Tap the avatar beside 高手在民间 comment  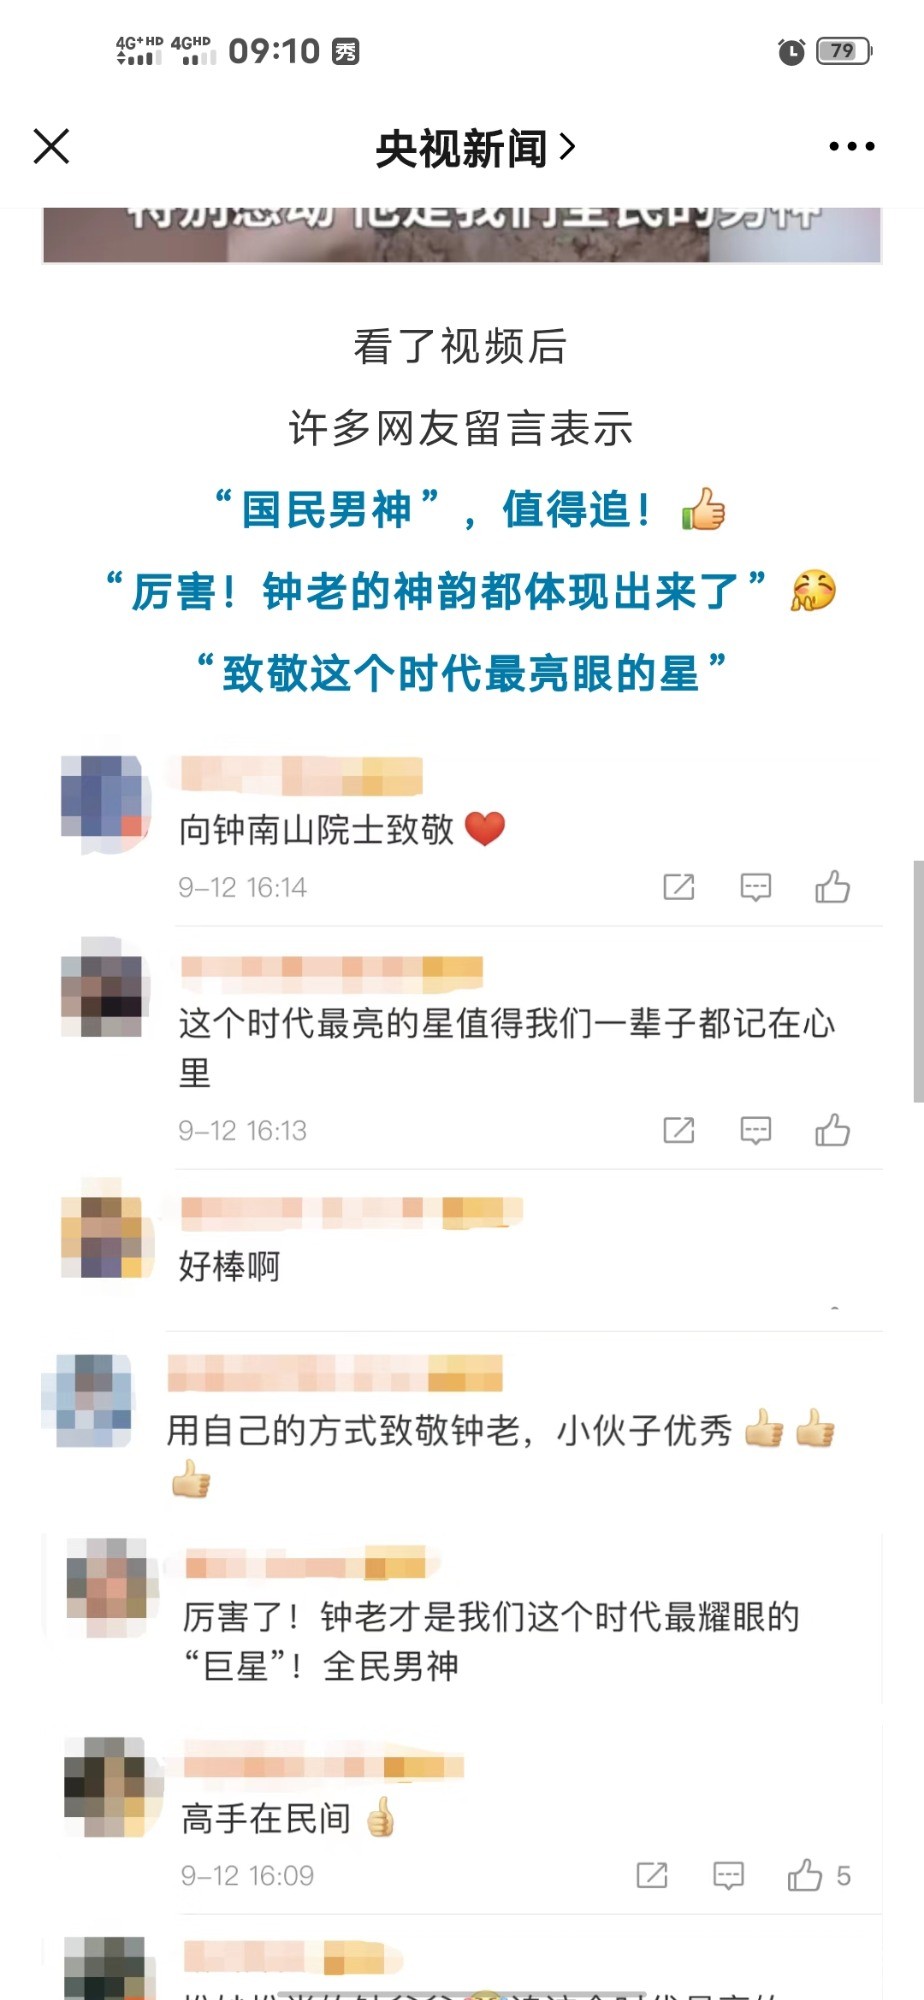[112, 1786]
